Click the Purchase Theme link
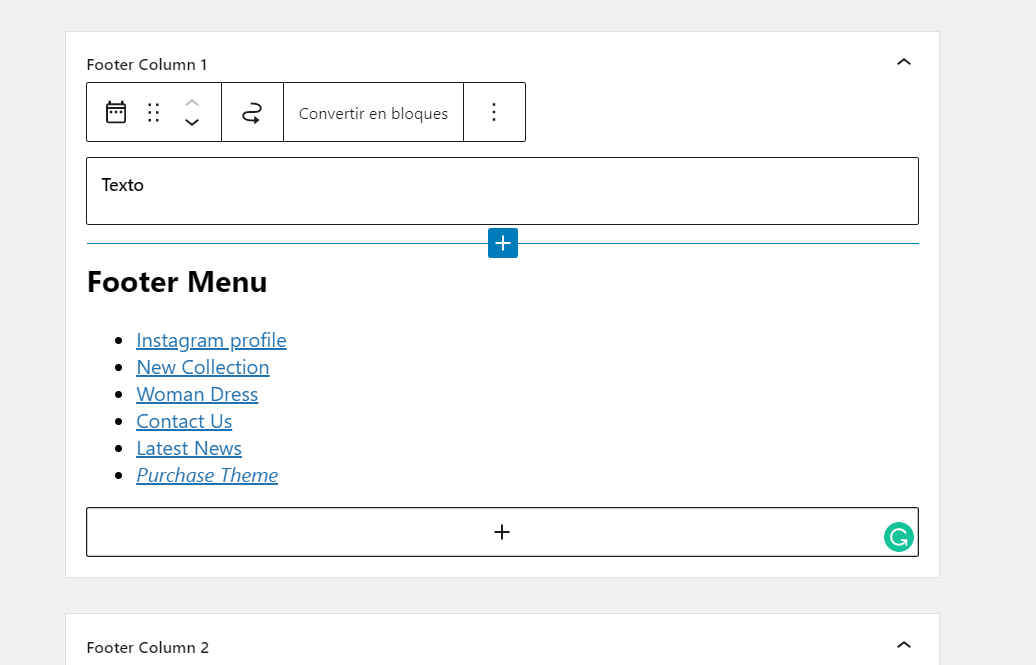This screenshot has height=665, width=1036. (x=207, y=475)
